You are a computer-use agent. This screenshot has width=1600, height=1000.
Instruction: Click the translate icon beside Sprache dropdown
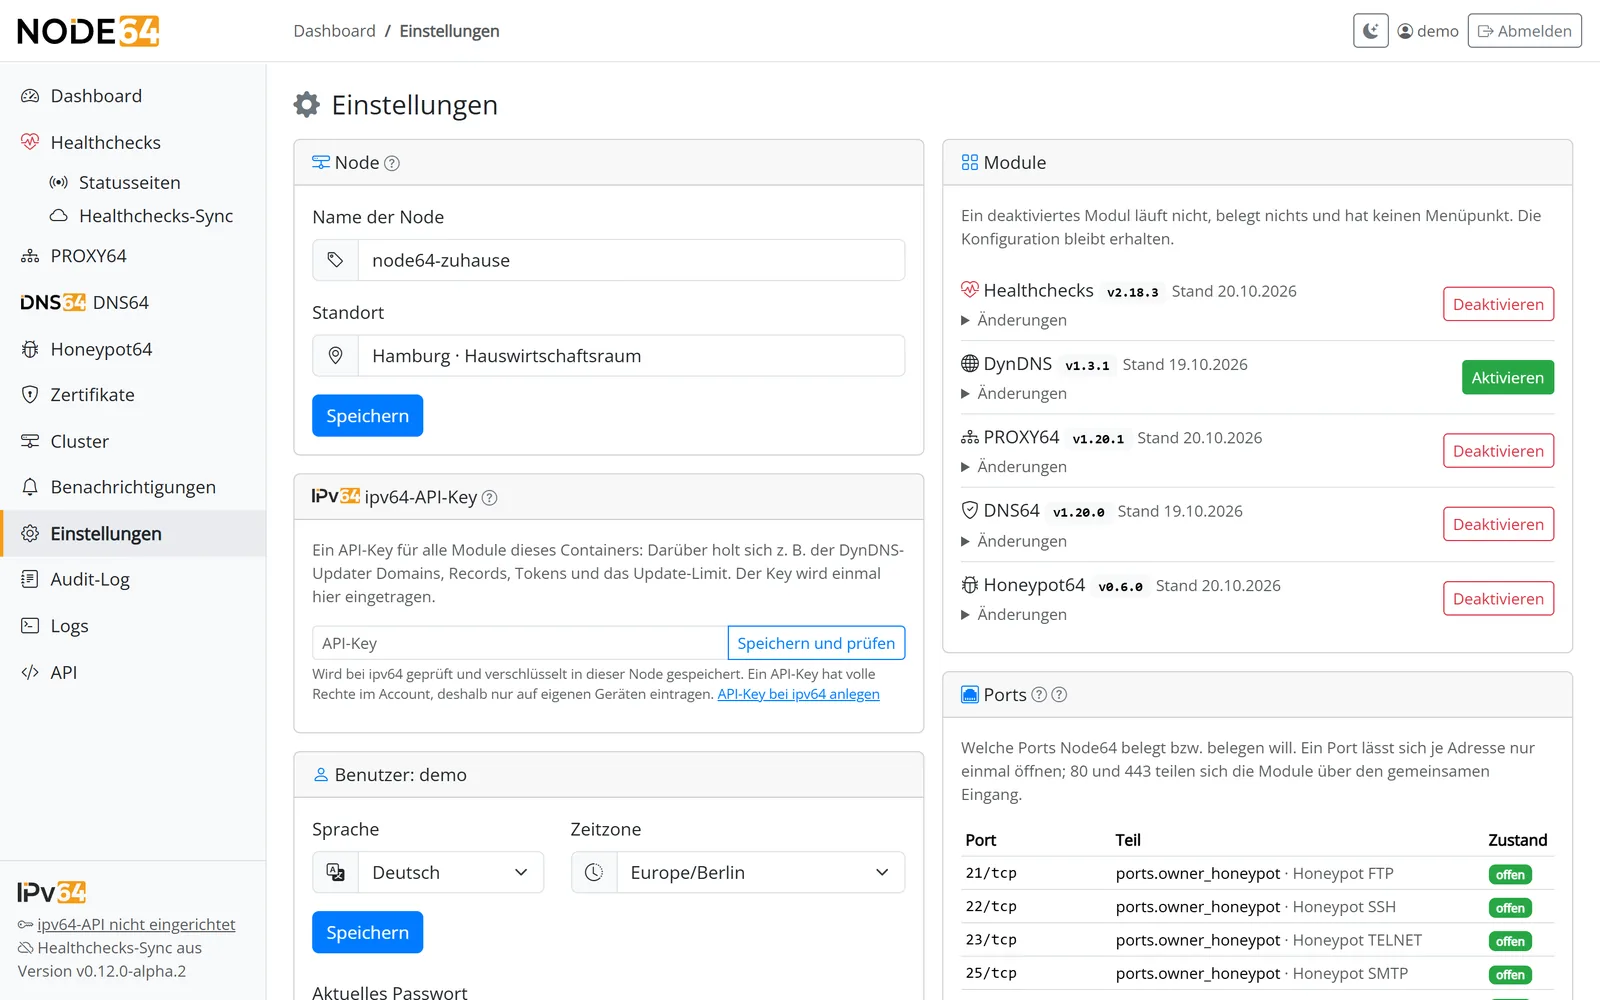click(336, 873)
